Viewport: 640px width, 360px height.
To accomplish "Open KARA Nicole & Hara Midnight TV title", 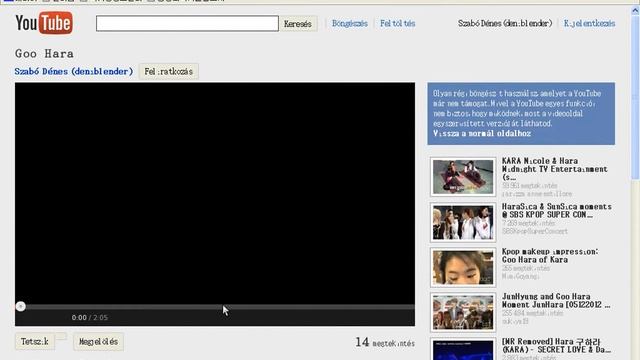I will pyautogui.click(x=555, y=169).
